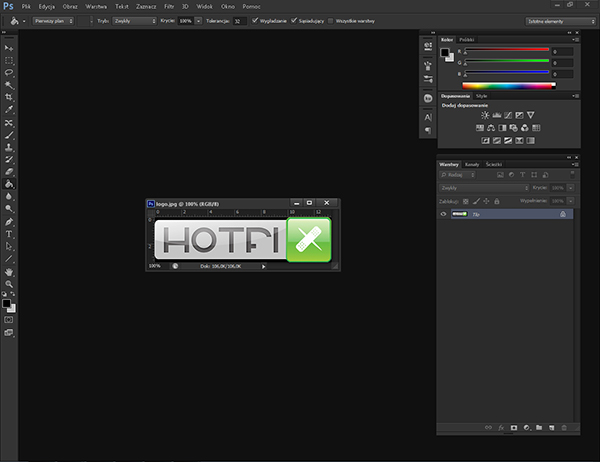Open the Edycja menu
Image resolution: width=600 pixels, height=462 pixels.
coord(47,7)
